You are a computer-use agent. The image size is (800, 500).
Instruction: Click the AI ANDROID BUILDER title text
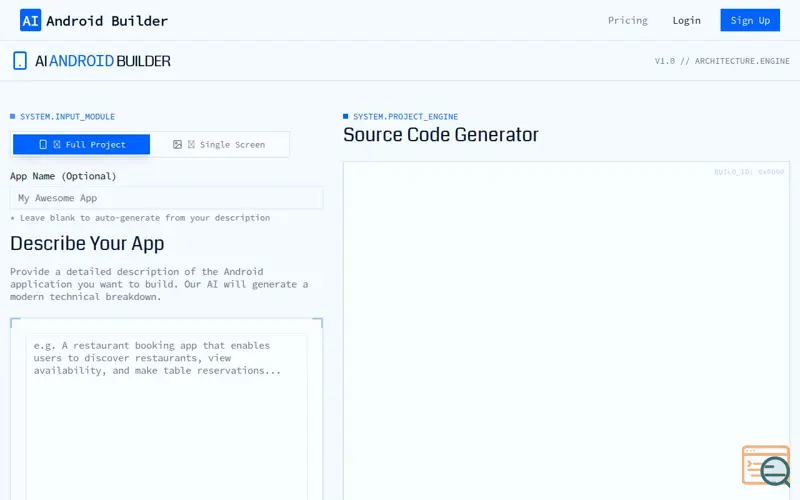click(x=103, y=61)
